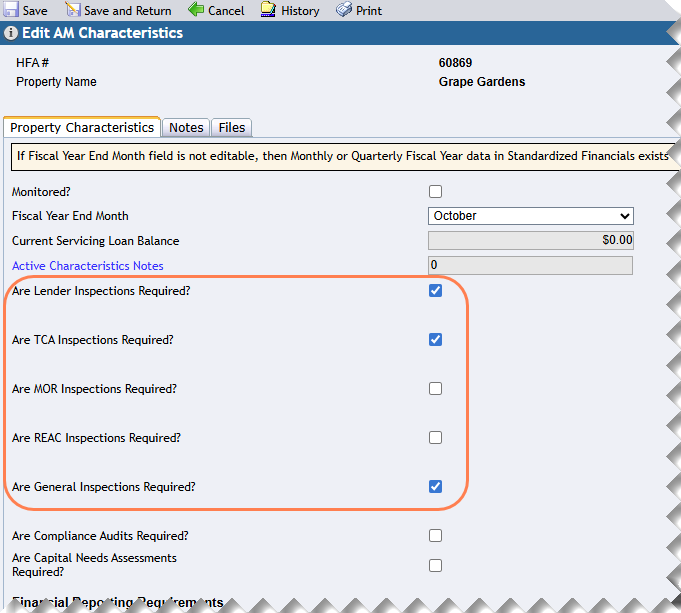Screen dimensions: 681x613
Task: Enable the Monitored checkbox
Action: click(x=435, y=191)
